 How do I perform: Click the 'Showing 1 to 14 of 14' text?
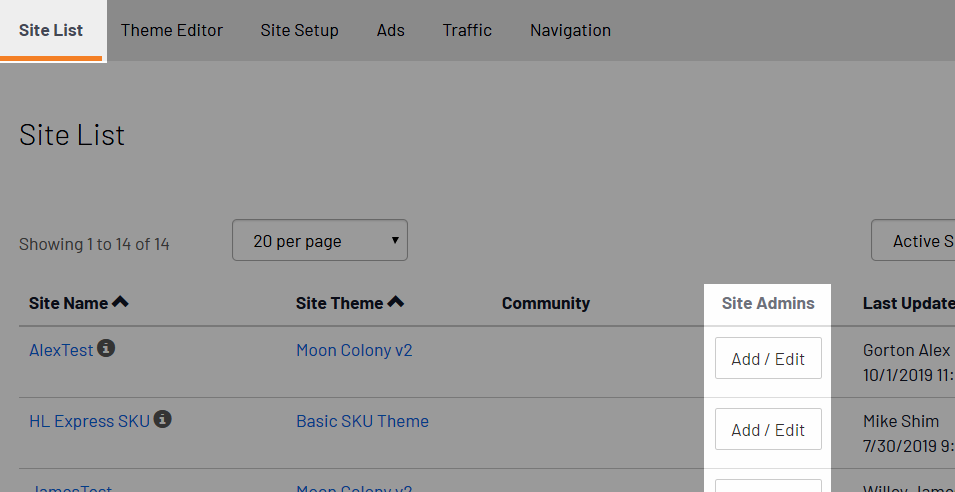point(94,244)
